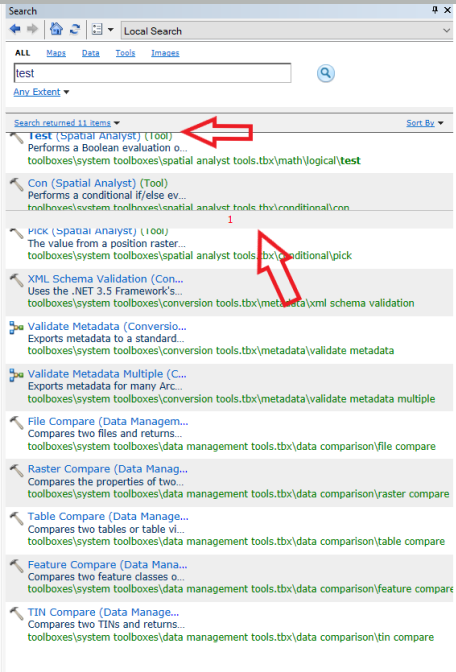Select description 'Performs a Boolean evaluation o...'

click(x=108, y=148)
